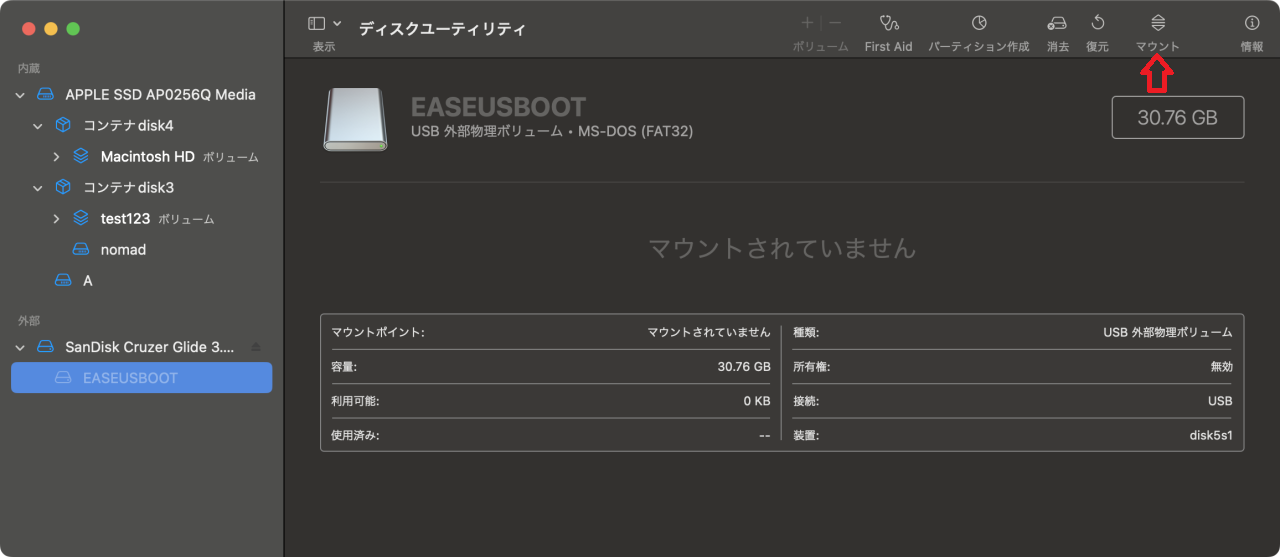
Task: Collapse コンテナdisk4 in sidebar
Action: 38,126
